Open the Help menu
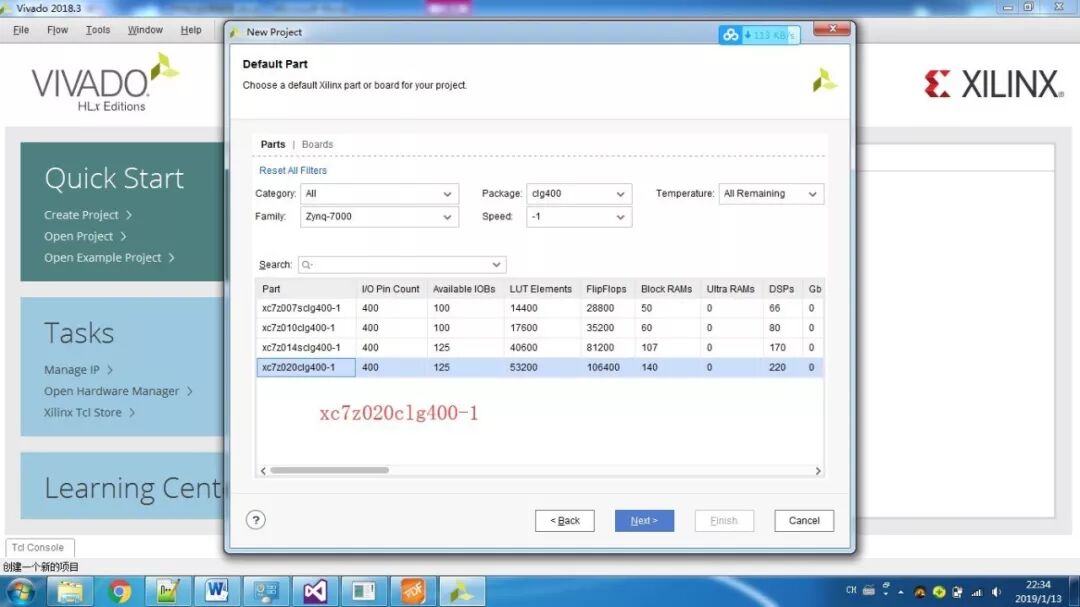 191,30
